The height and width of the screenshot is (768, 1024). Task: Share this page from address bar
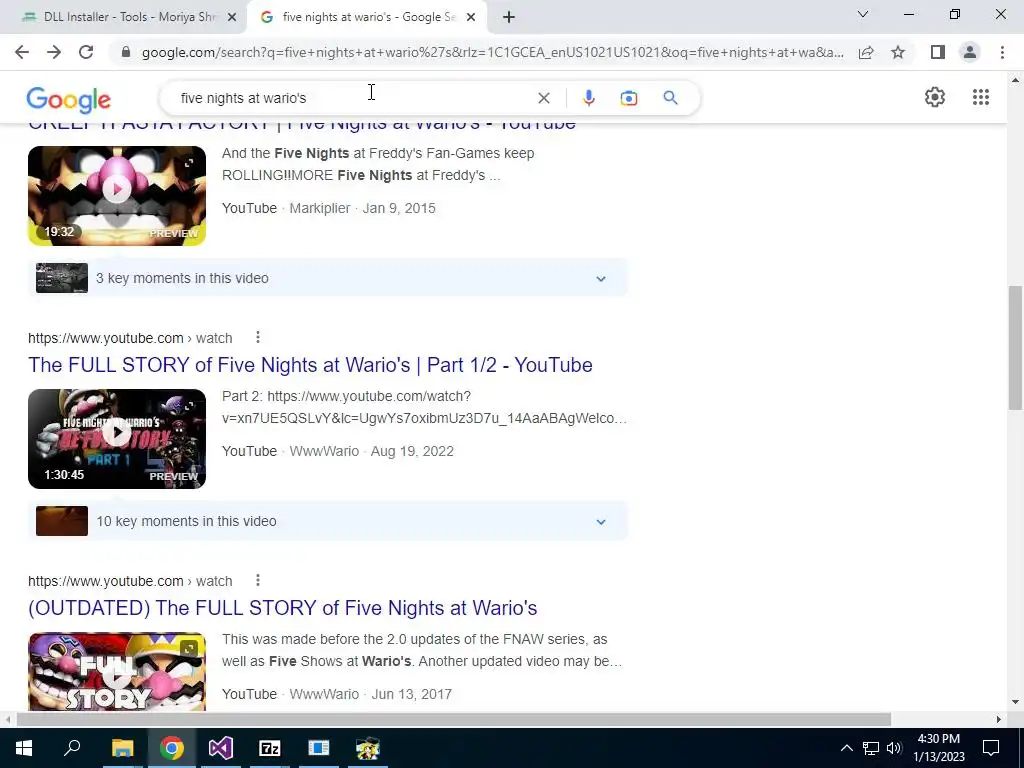866,52
